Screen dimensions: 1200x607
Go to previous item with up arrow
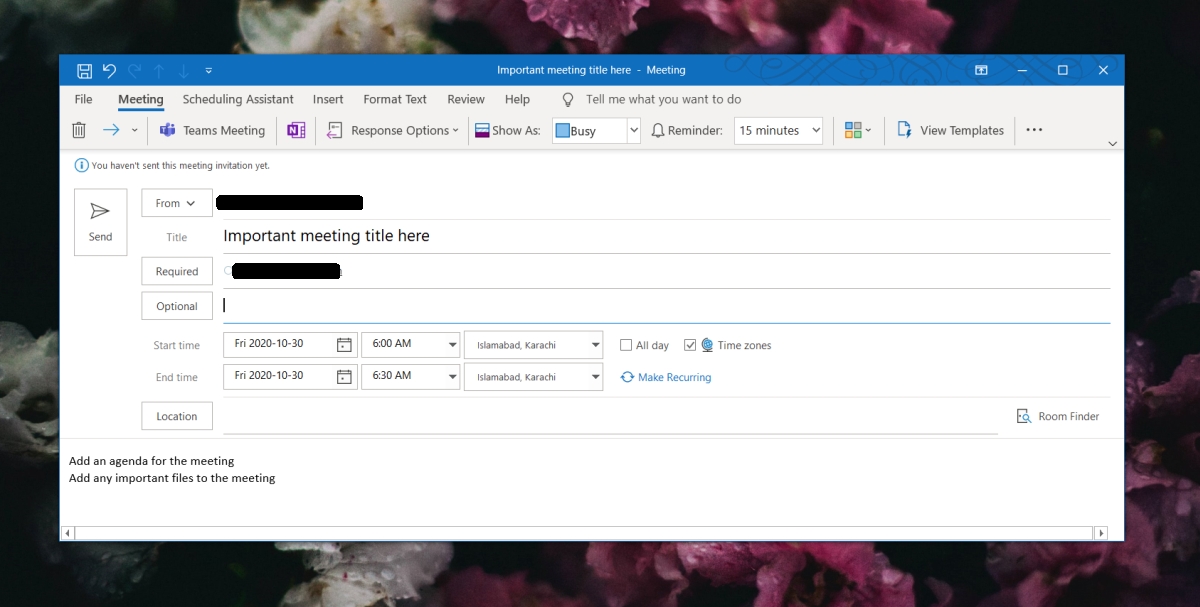click(159, 70)
